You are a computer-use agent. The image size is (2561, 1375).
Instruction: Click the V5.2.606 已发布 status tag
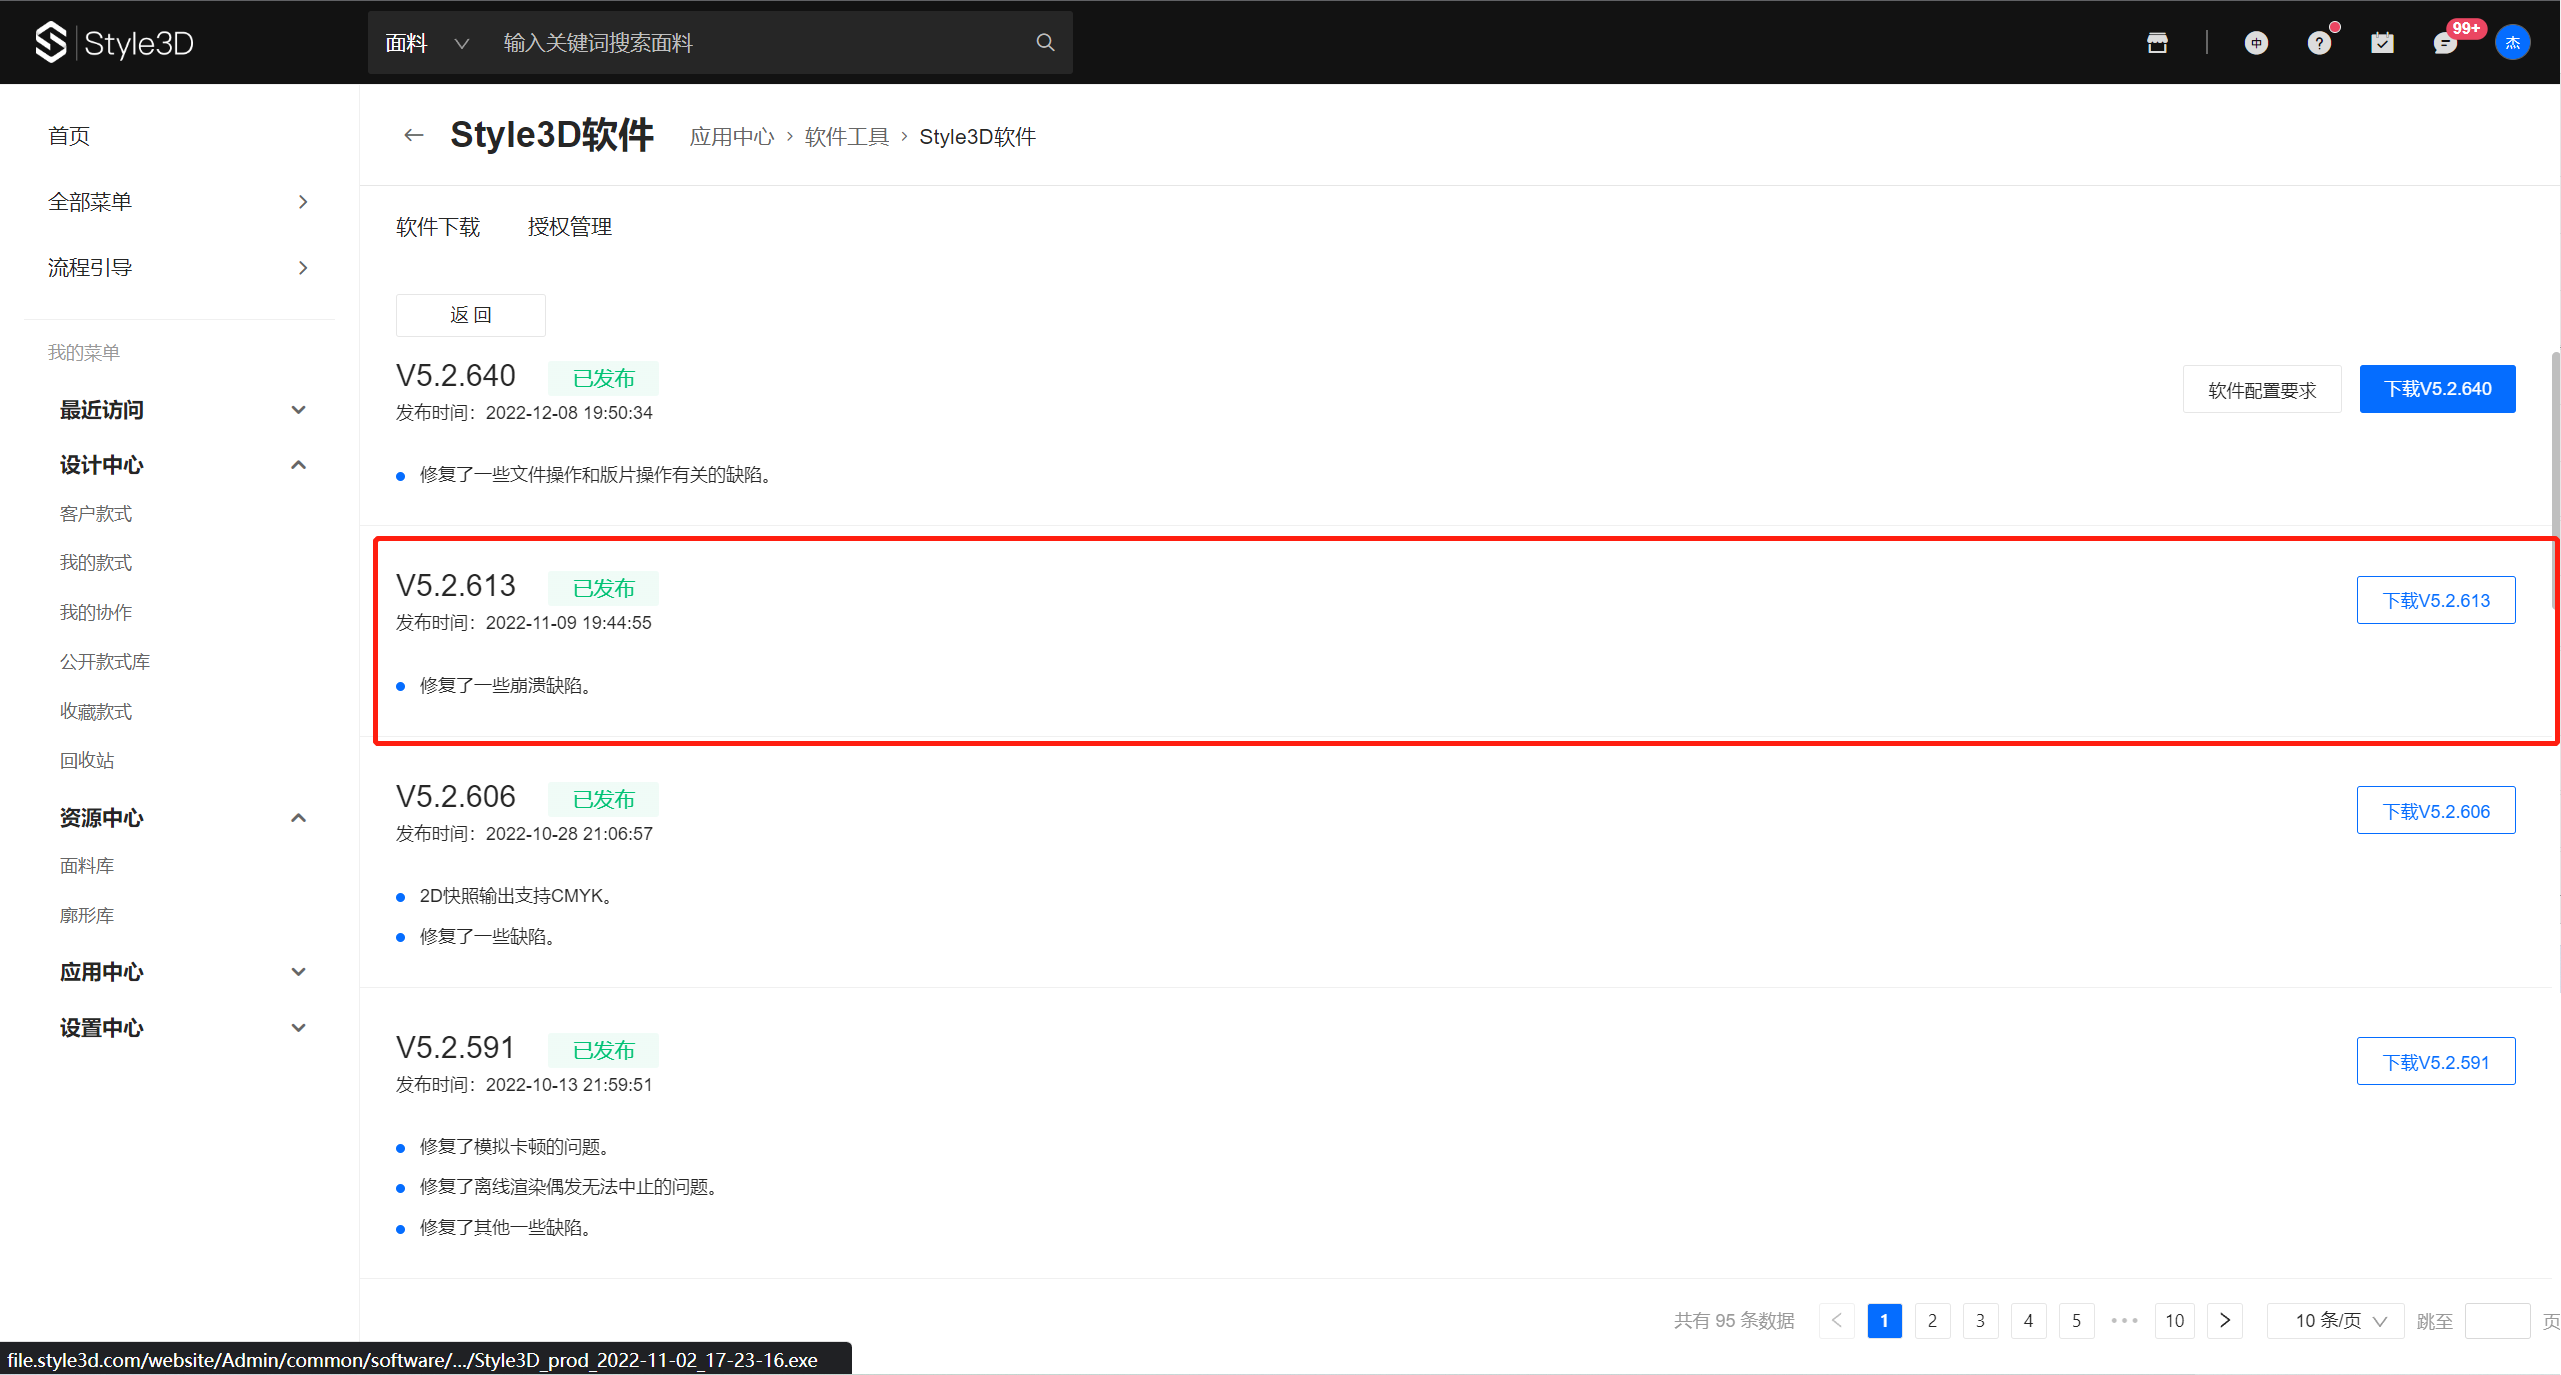(603, 800)
